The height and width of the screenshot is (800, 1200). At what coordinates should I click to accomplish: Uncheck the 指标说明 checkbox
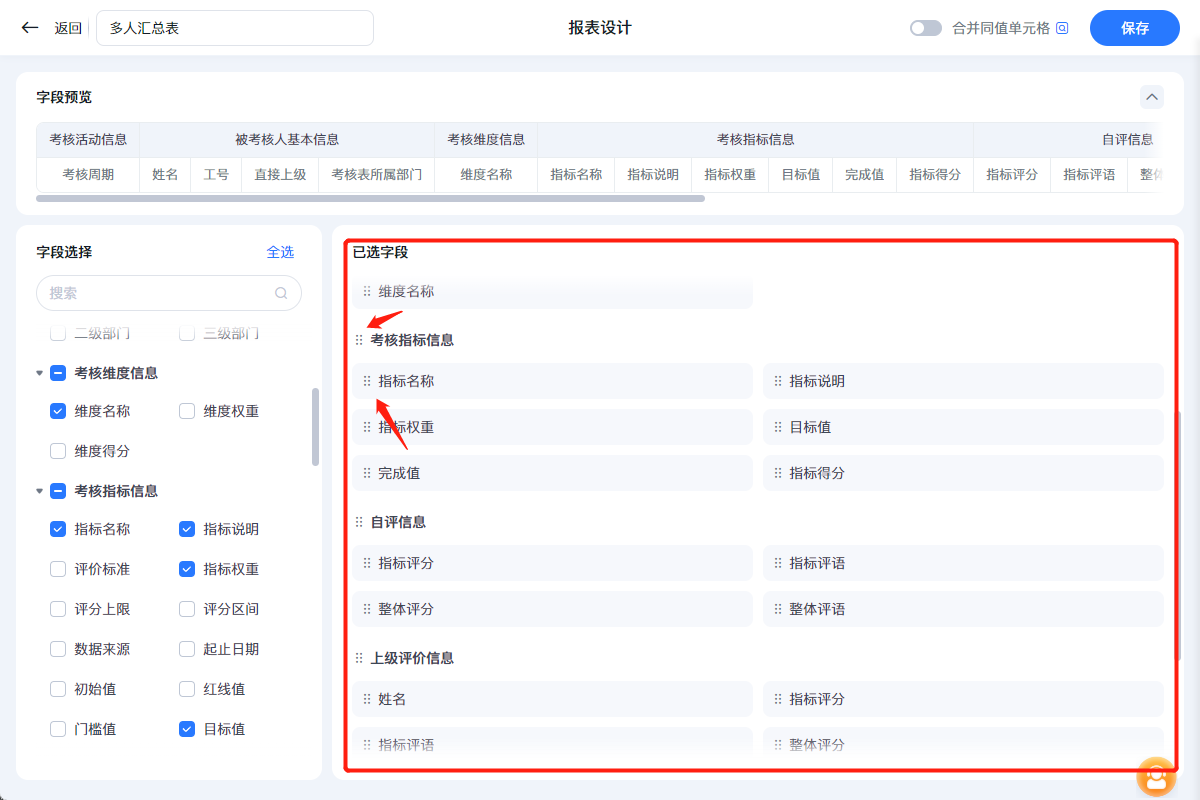pos(186,528)
